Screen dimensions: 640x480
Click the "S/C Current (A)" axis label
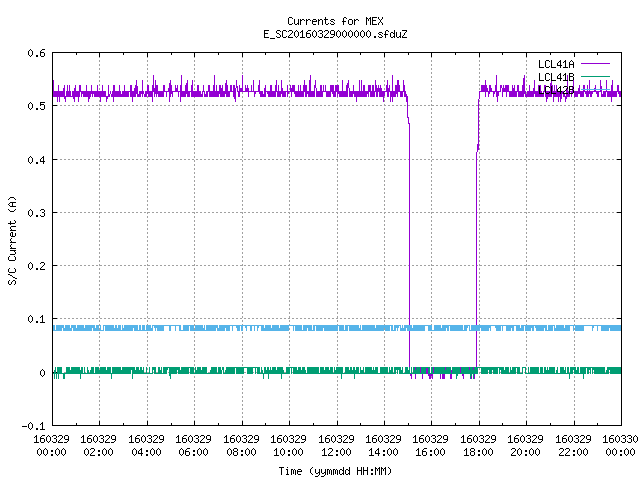pyautogui.click(x=13, y=240)
